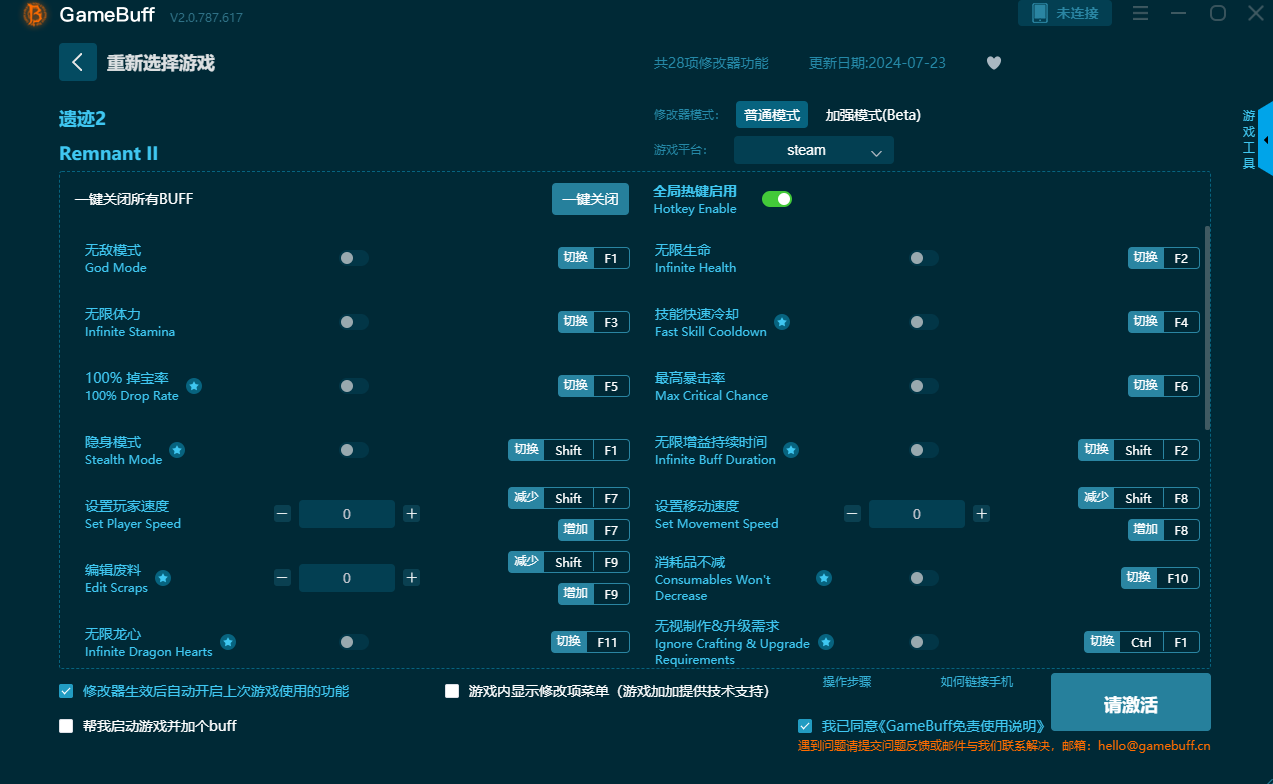This screenshot has height=784, width=1273.
Task: Open the 操作步骤 link
Action: (847, 682)
